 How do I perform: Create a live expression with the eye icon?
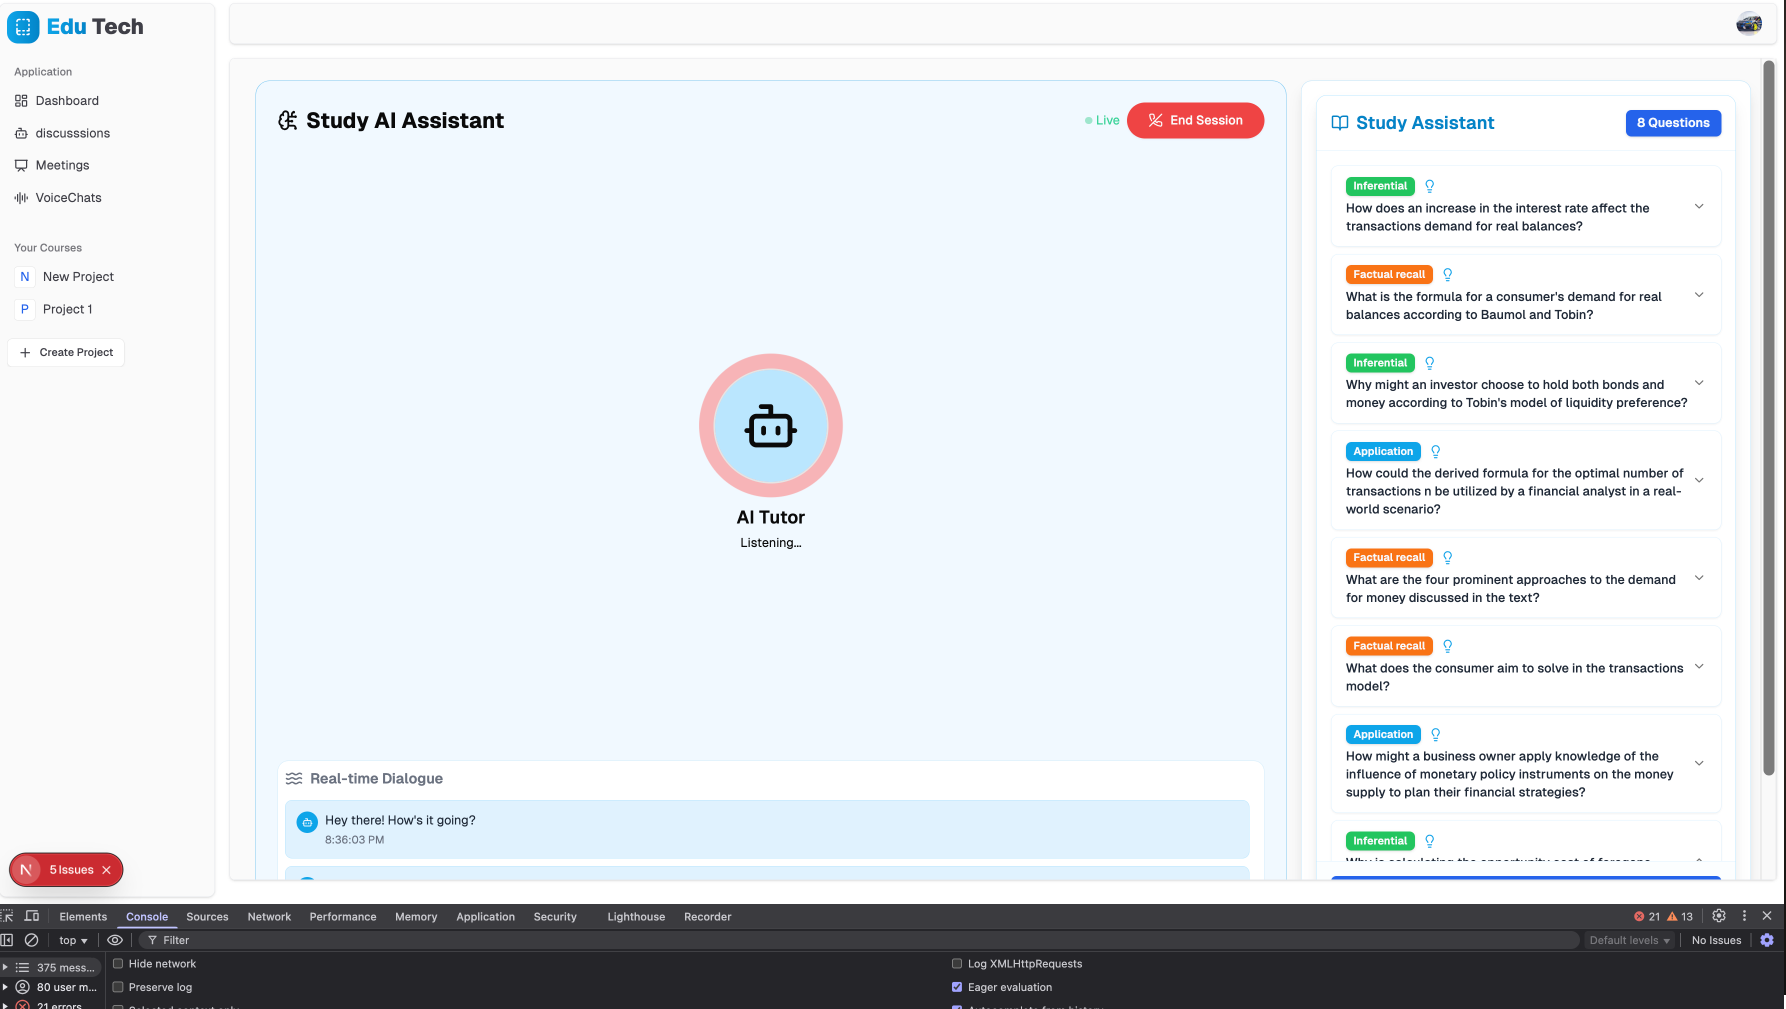click(x=115, y=940)
